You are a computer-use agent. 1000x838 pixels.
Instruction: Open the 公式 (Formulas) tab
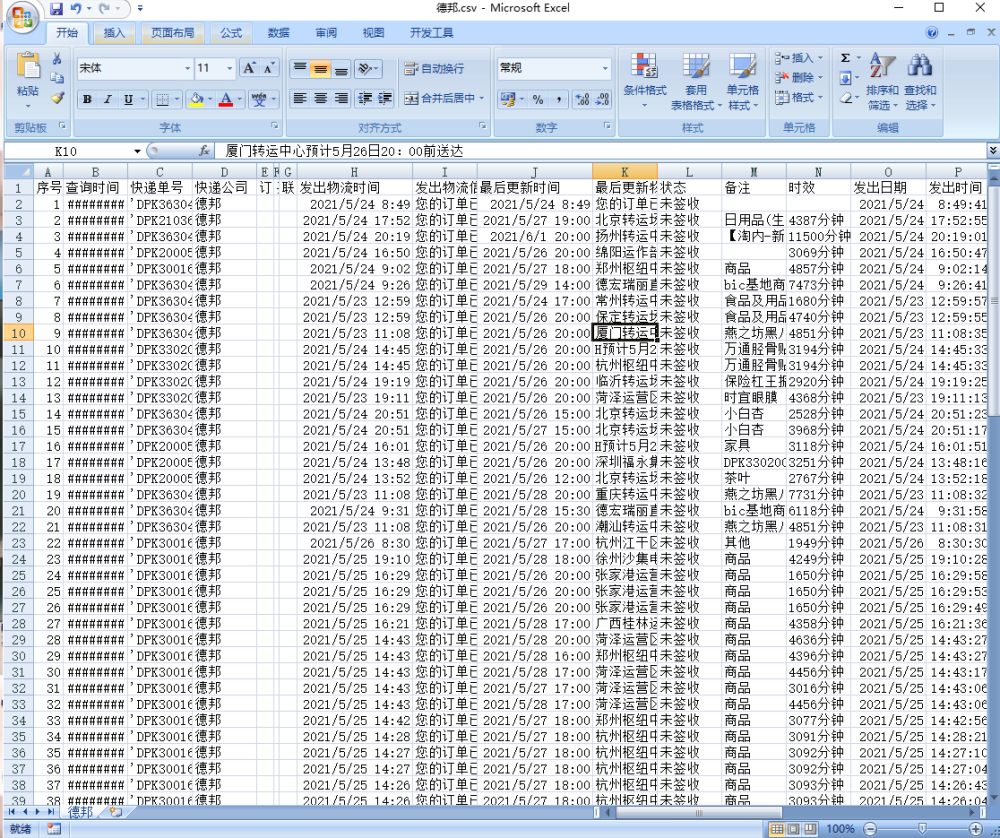coord(231,33)
